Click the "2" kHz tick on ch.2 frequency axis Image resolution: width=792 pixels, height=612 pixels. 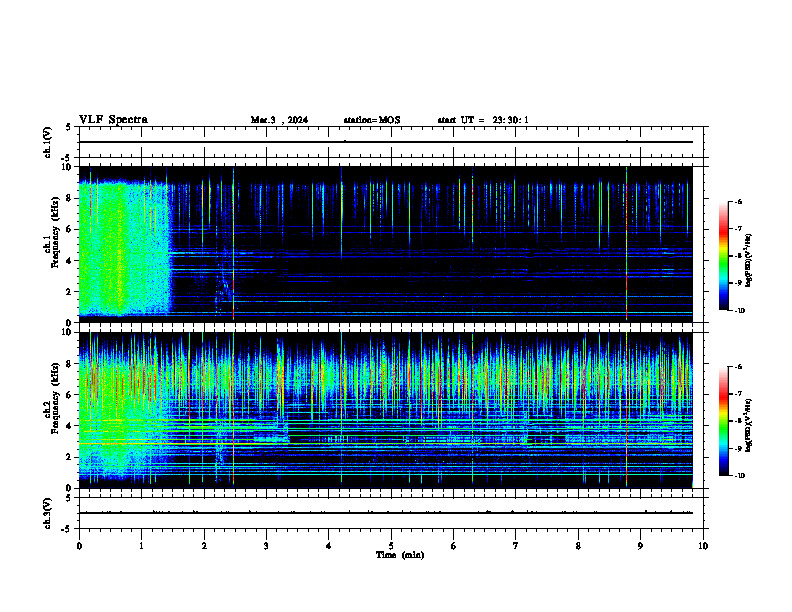[69, 457]
